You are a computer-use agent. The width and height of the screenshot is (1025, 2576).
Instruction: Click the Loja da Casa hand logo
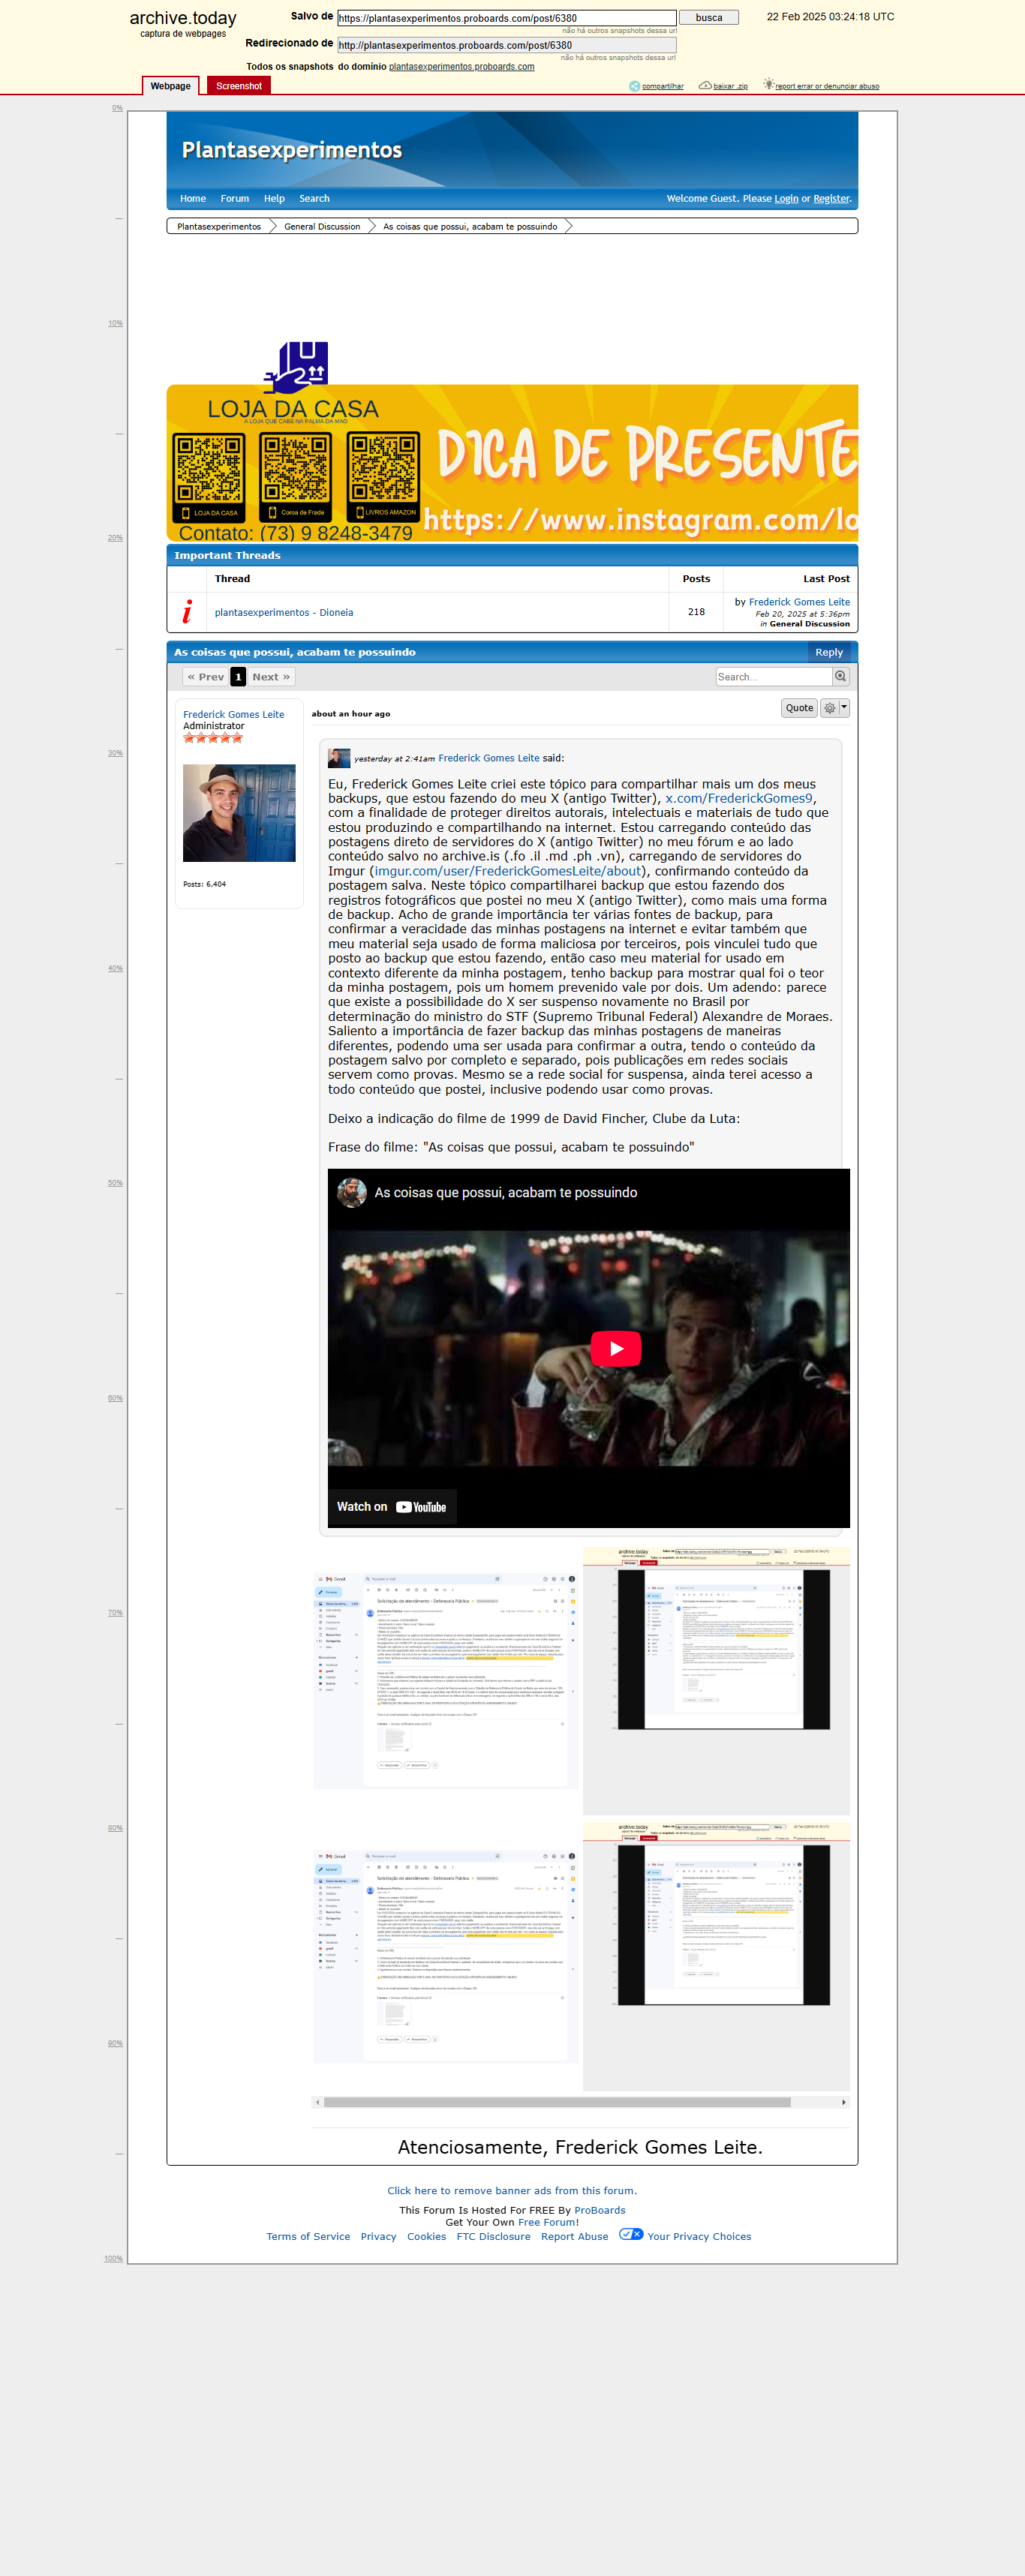coord(296,367)
